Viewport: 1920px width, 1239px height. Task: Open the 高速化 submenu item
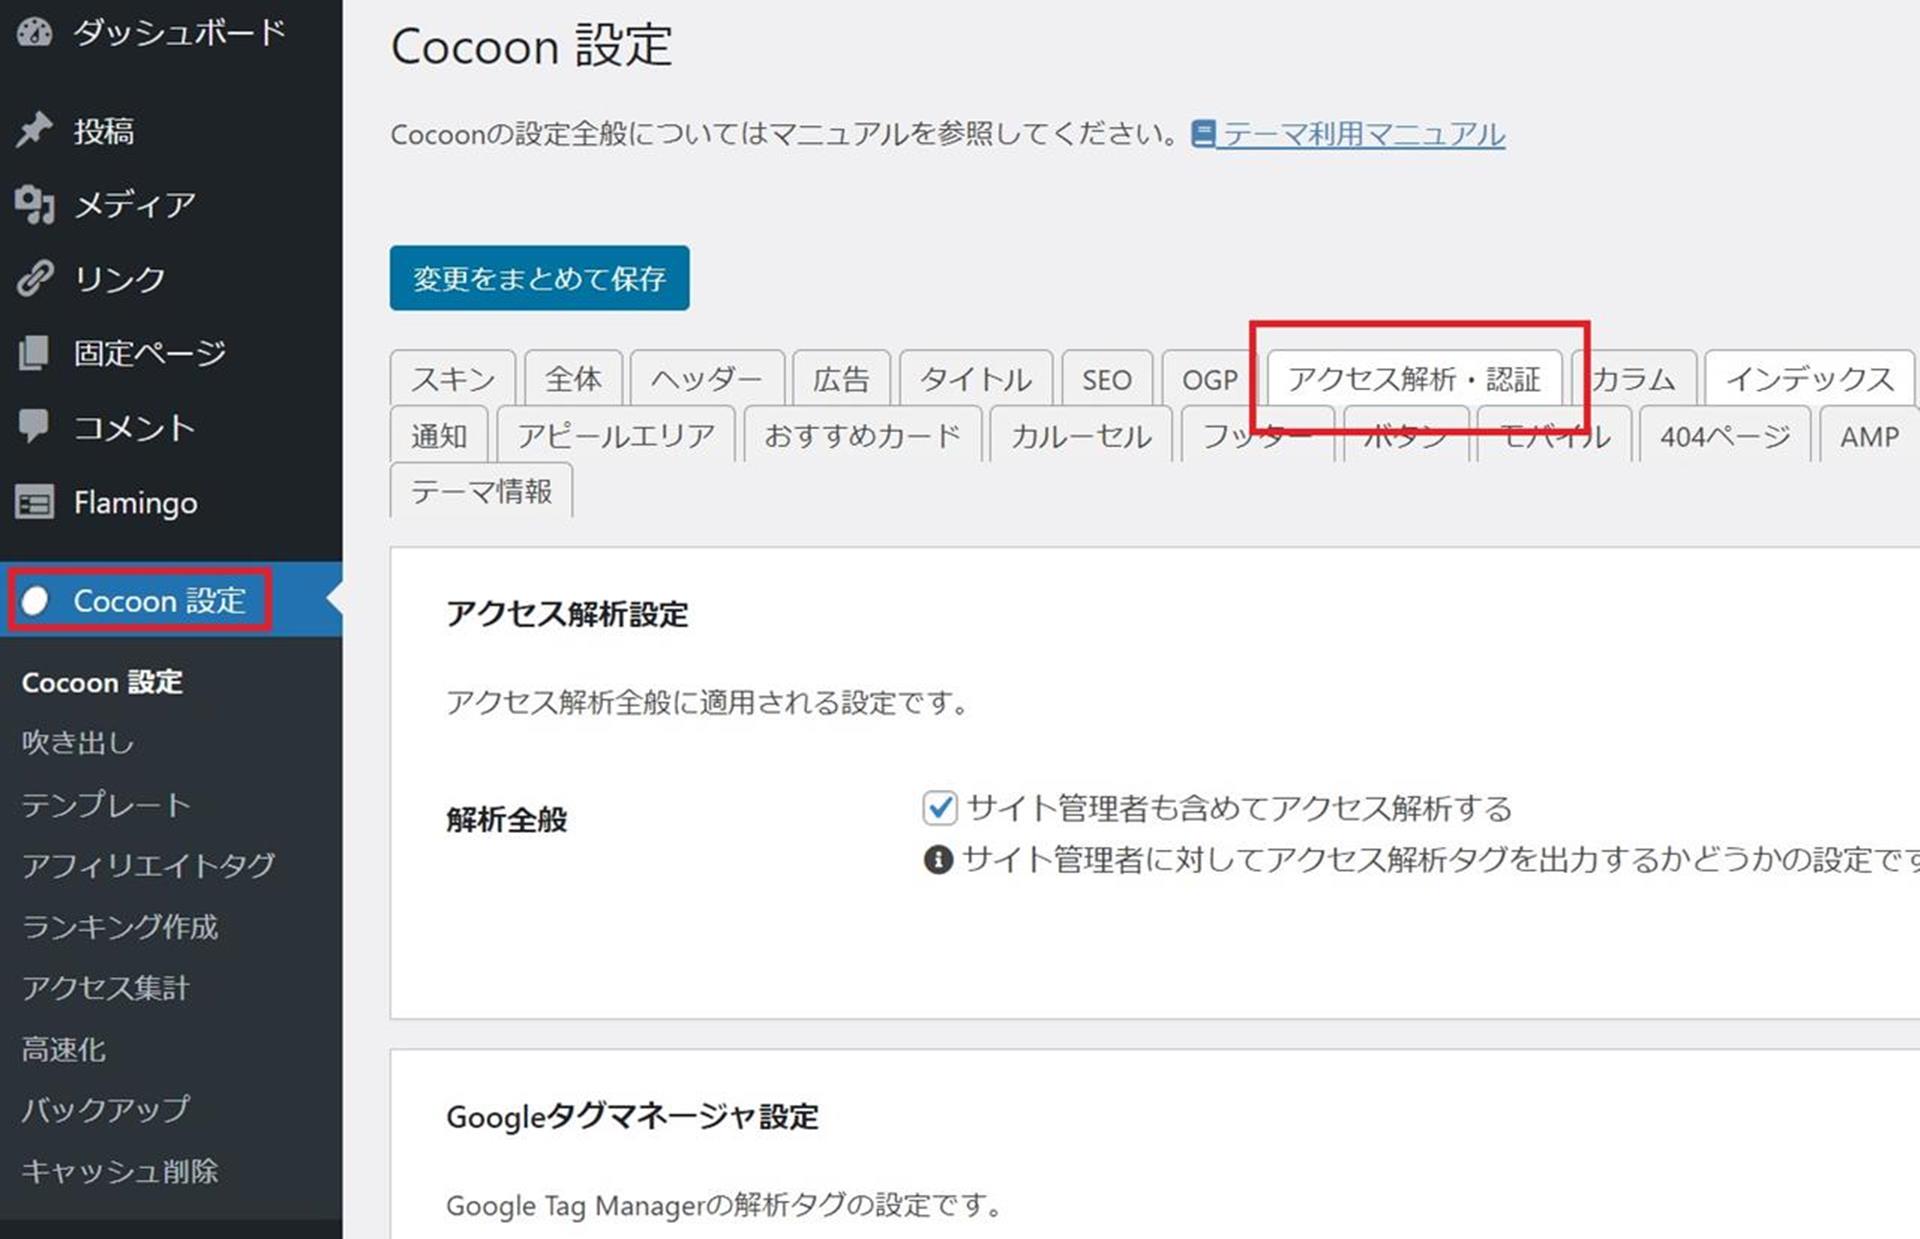click(x=64, y=1049)
